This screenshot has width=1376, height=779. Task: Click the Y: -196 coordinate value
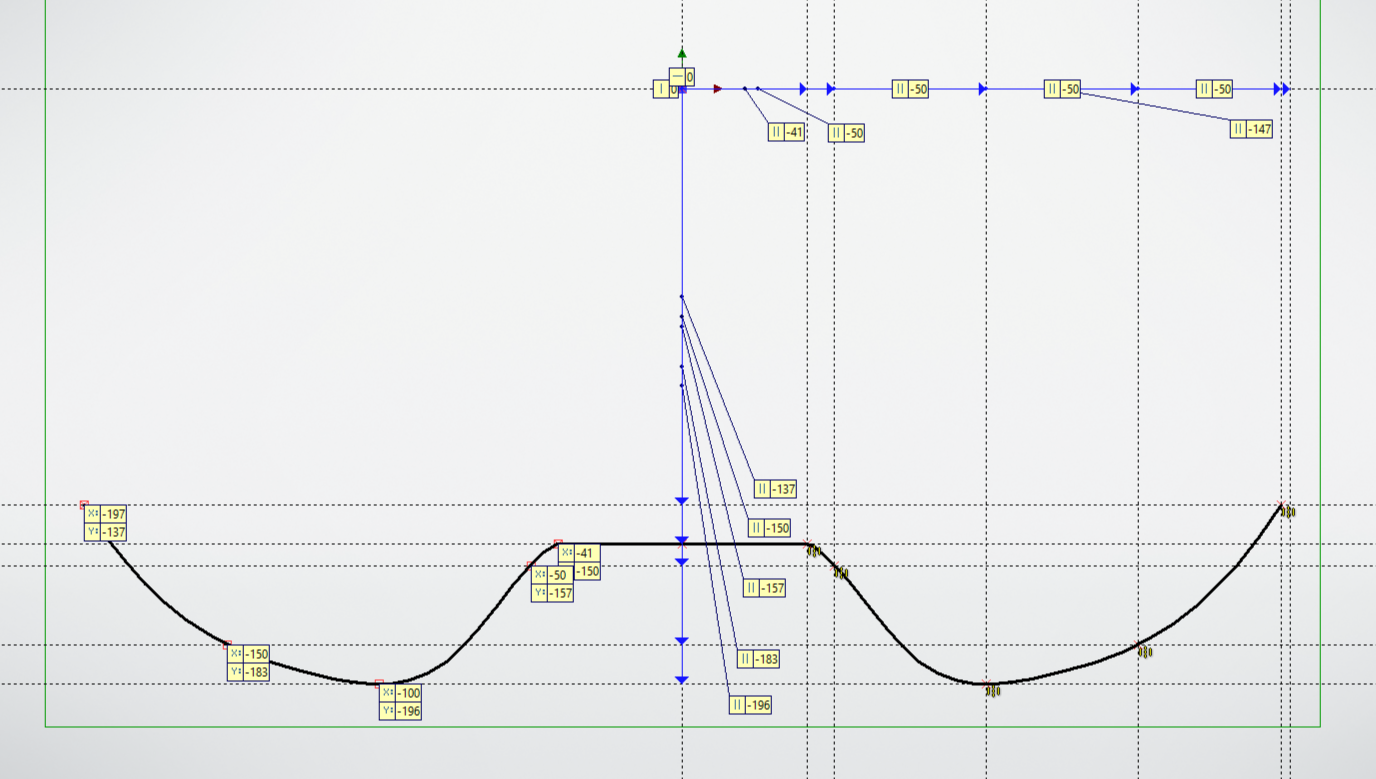click(x=408, y=711)
